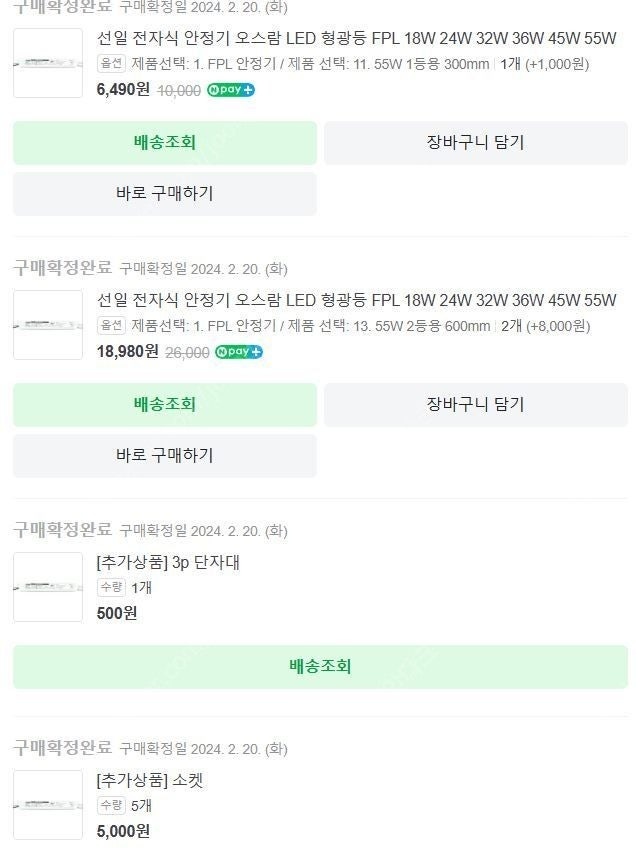
Task: Open 배송조회 for the 3p 단자대 order
Action: (x=318, y=664)
